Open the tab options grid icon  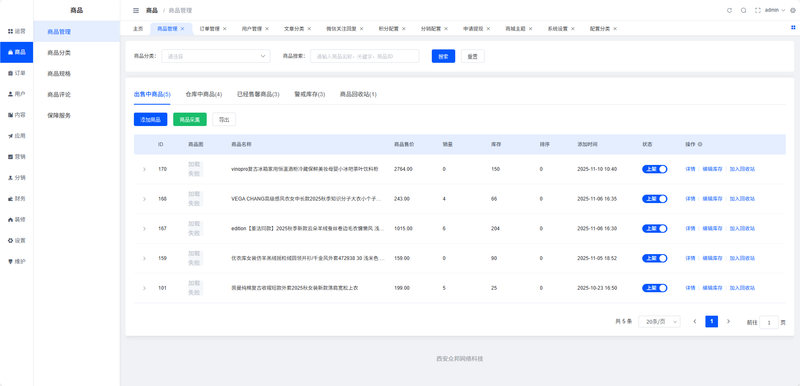coord(793,28)
